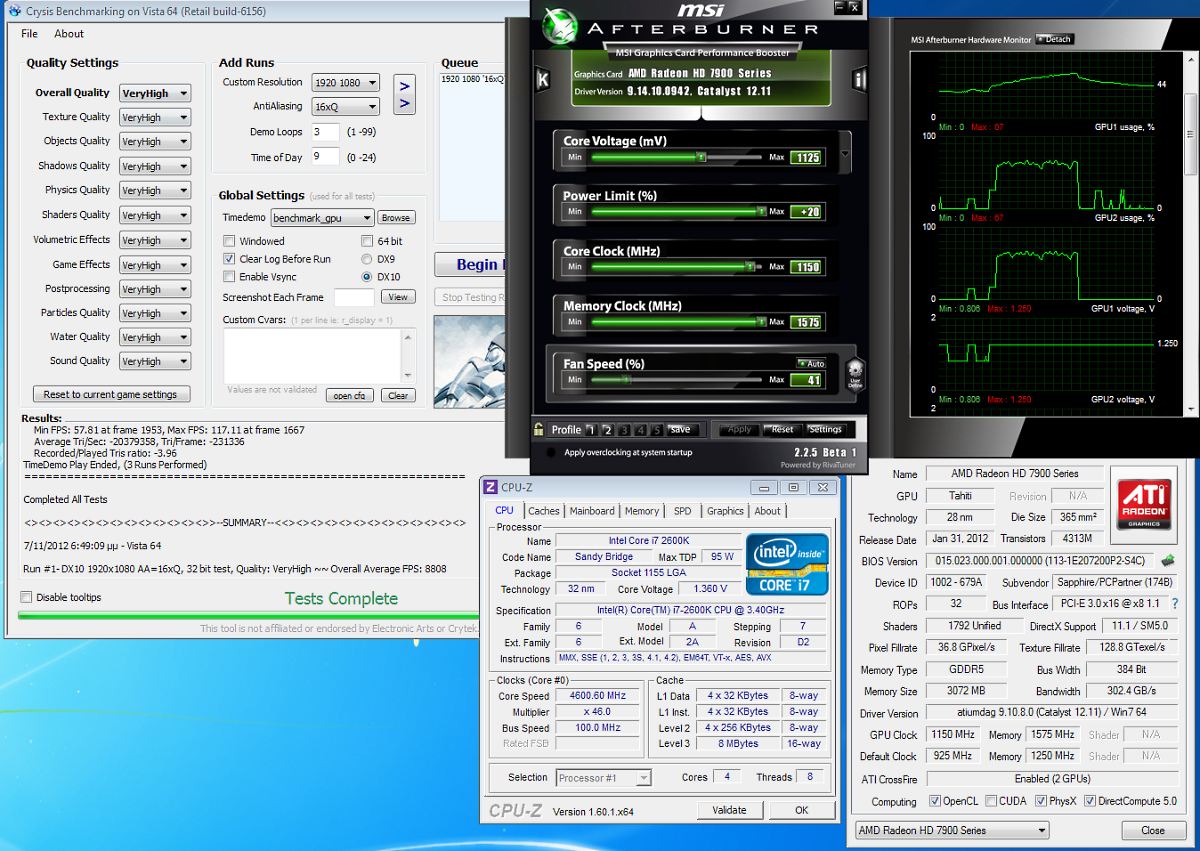Check Disable tooltips

(x=26, y=597)
